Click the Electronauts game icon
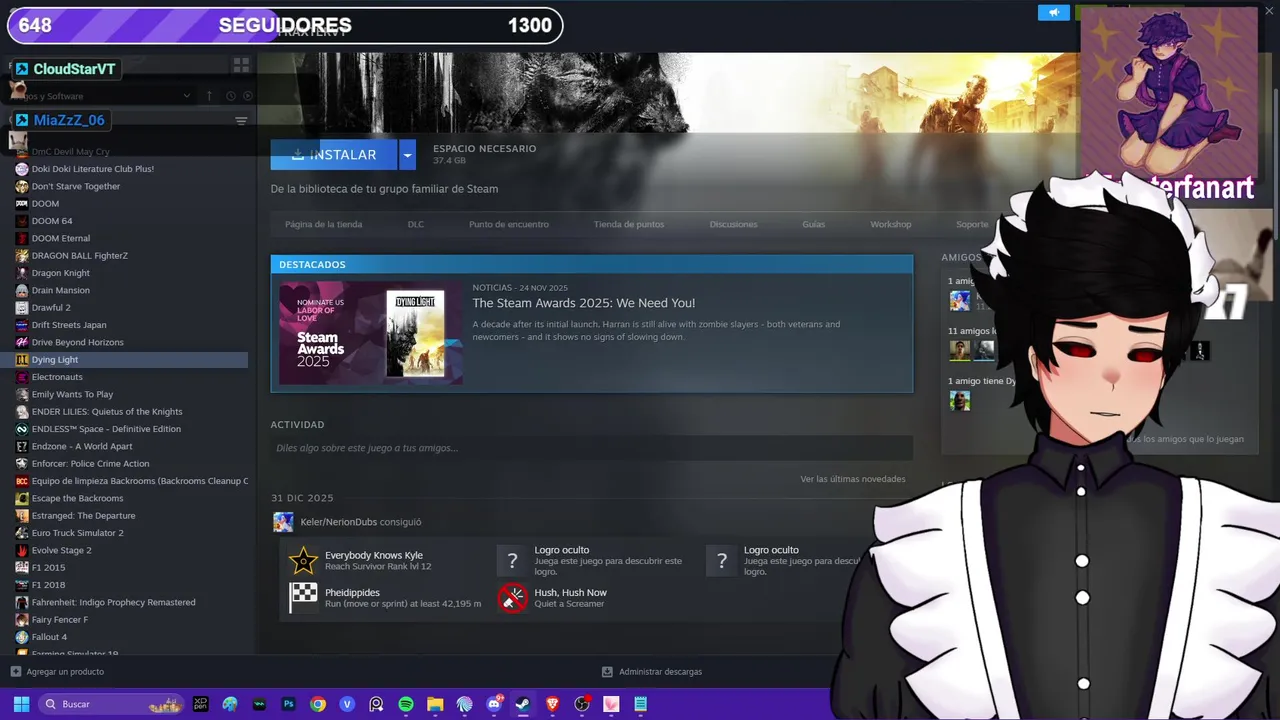Image resolution: width=1280 pixels, height=720 pixels. (x=22, y=377)
